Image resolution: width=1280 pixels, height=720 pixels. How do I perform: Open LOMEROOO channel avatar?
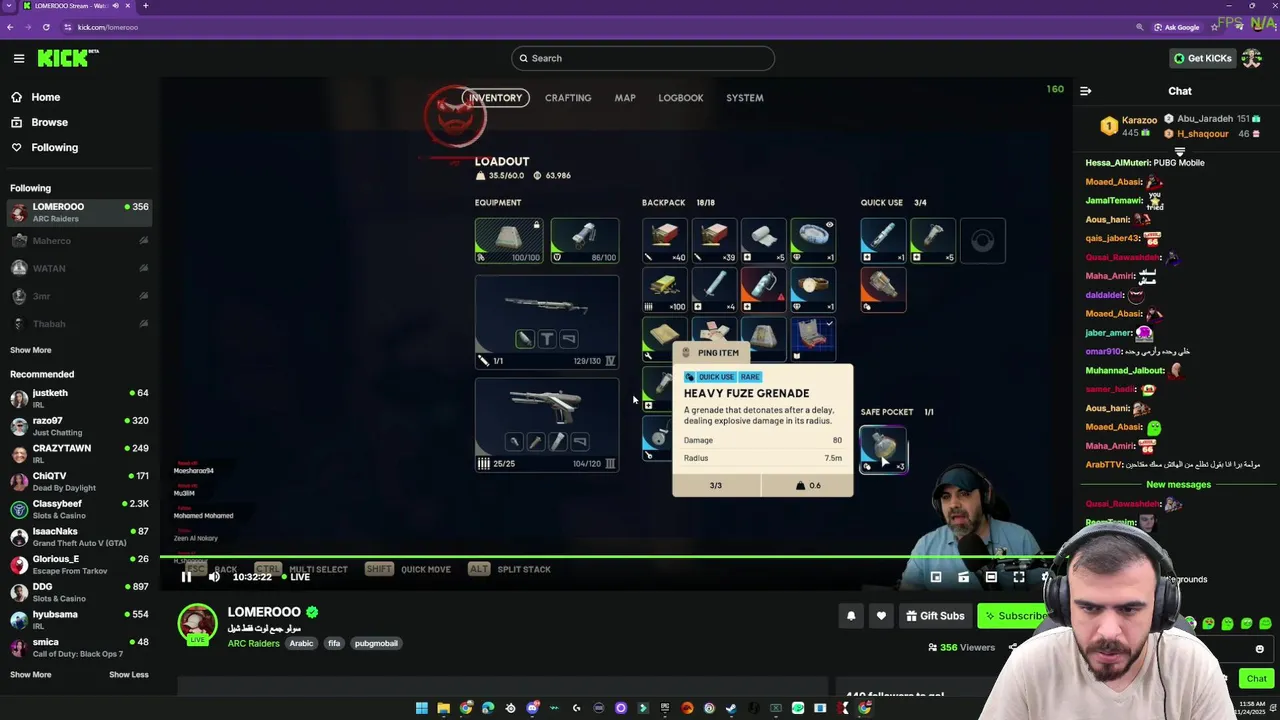pyautogui.click(x=197, y=624)
